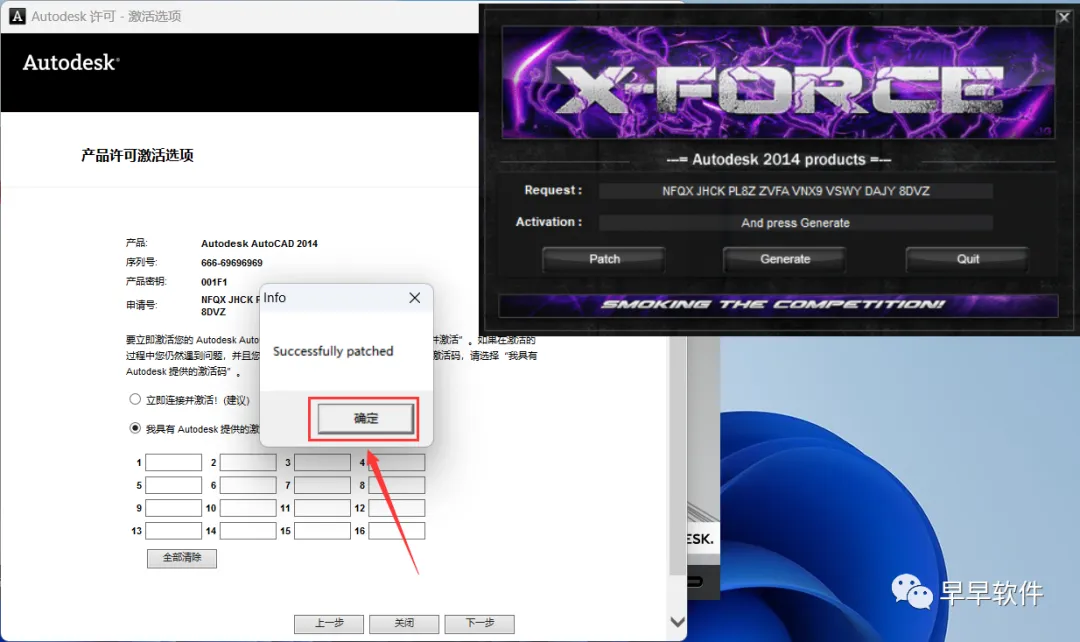Click activation code field 3

click(322, 462)
